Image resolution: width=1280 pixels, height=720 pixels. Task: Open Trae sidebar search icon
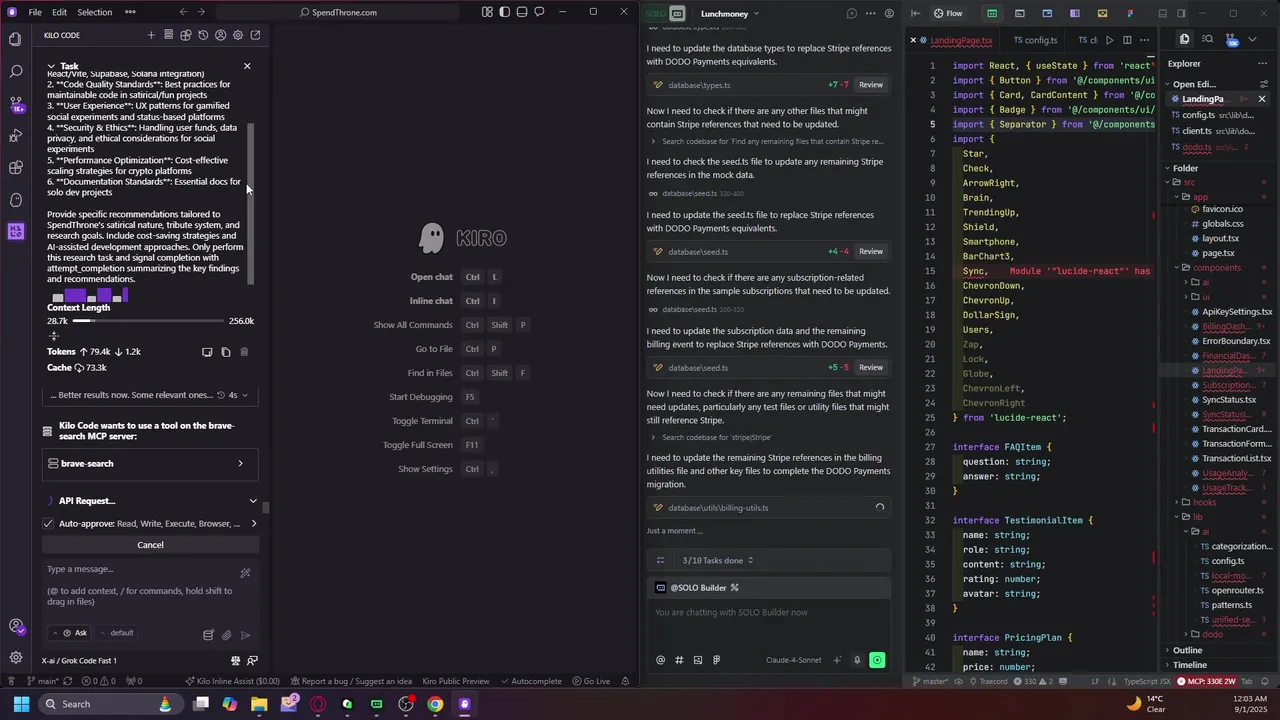coord(1207,39)
